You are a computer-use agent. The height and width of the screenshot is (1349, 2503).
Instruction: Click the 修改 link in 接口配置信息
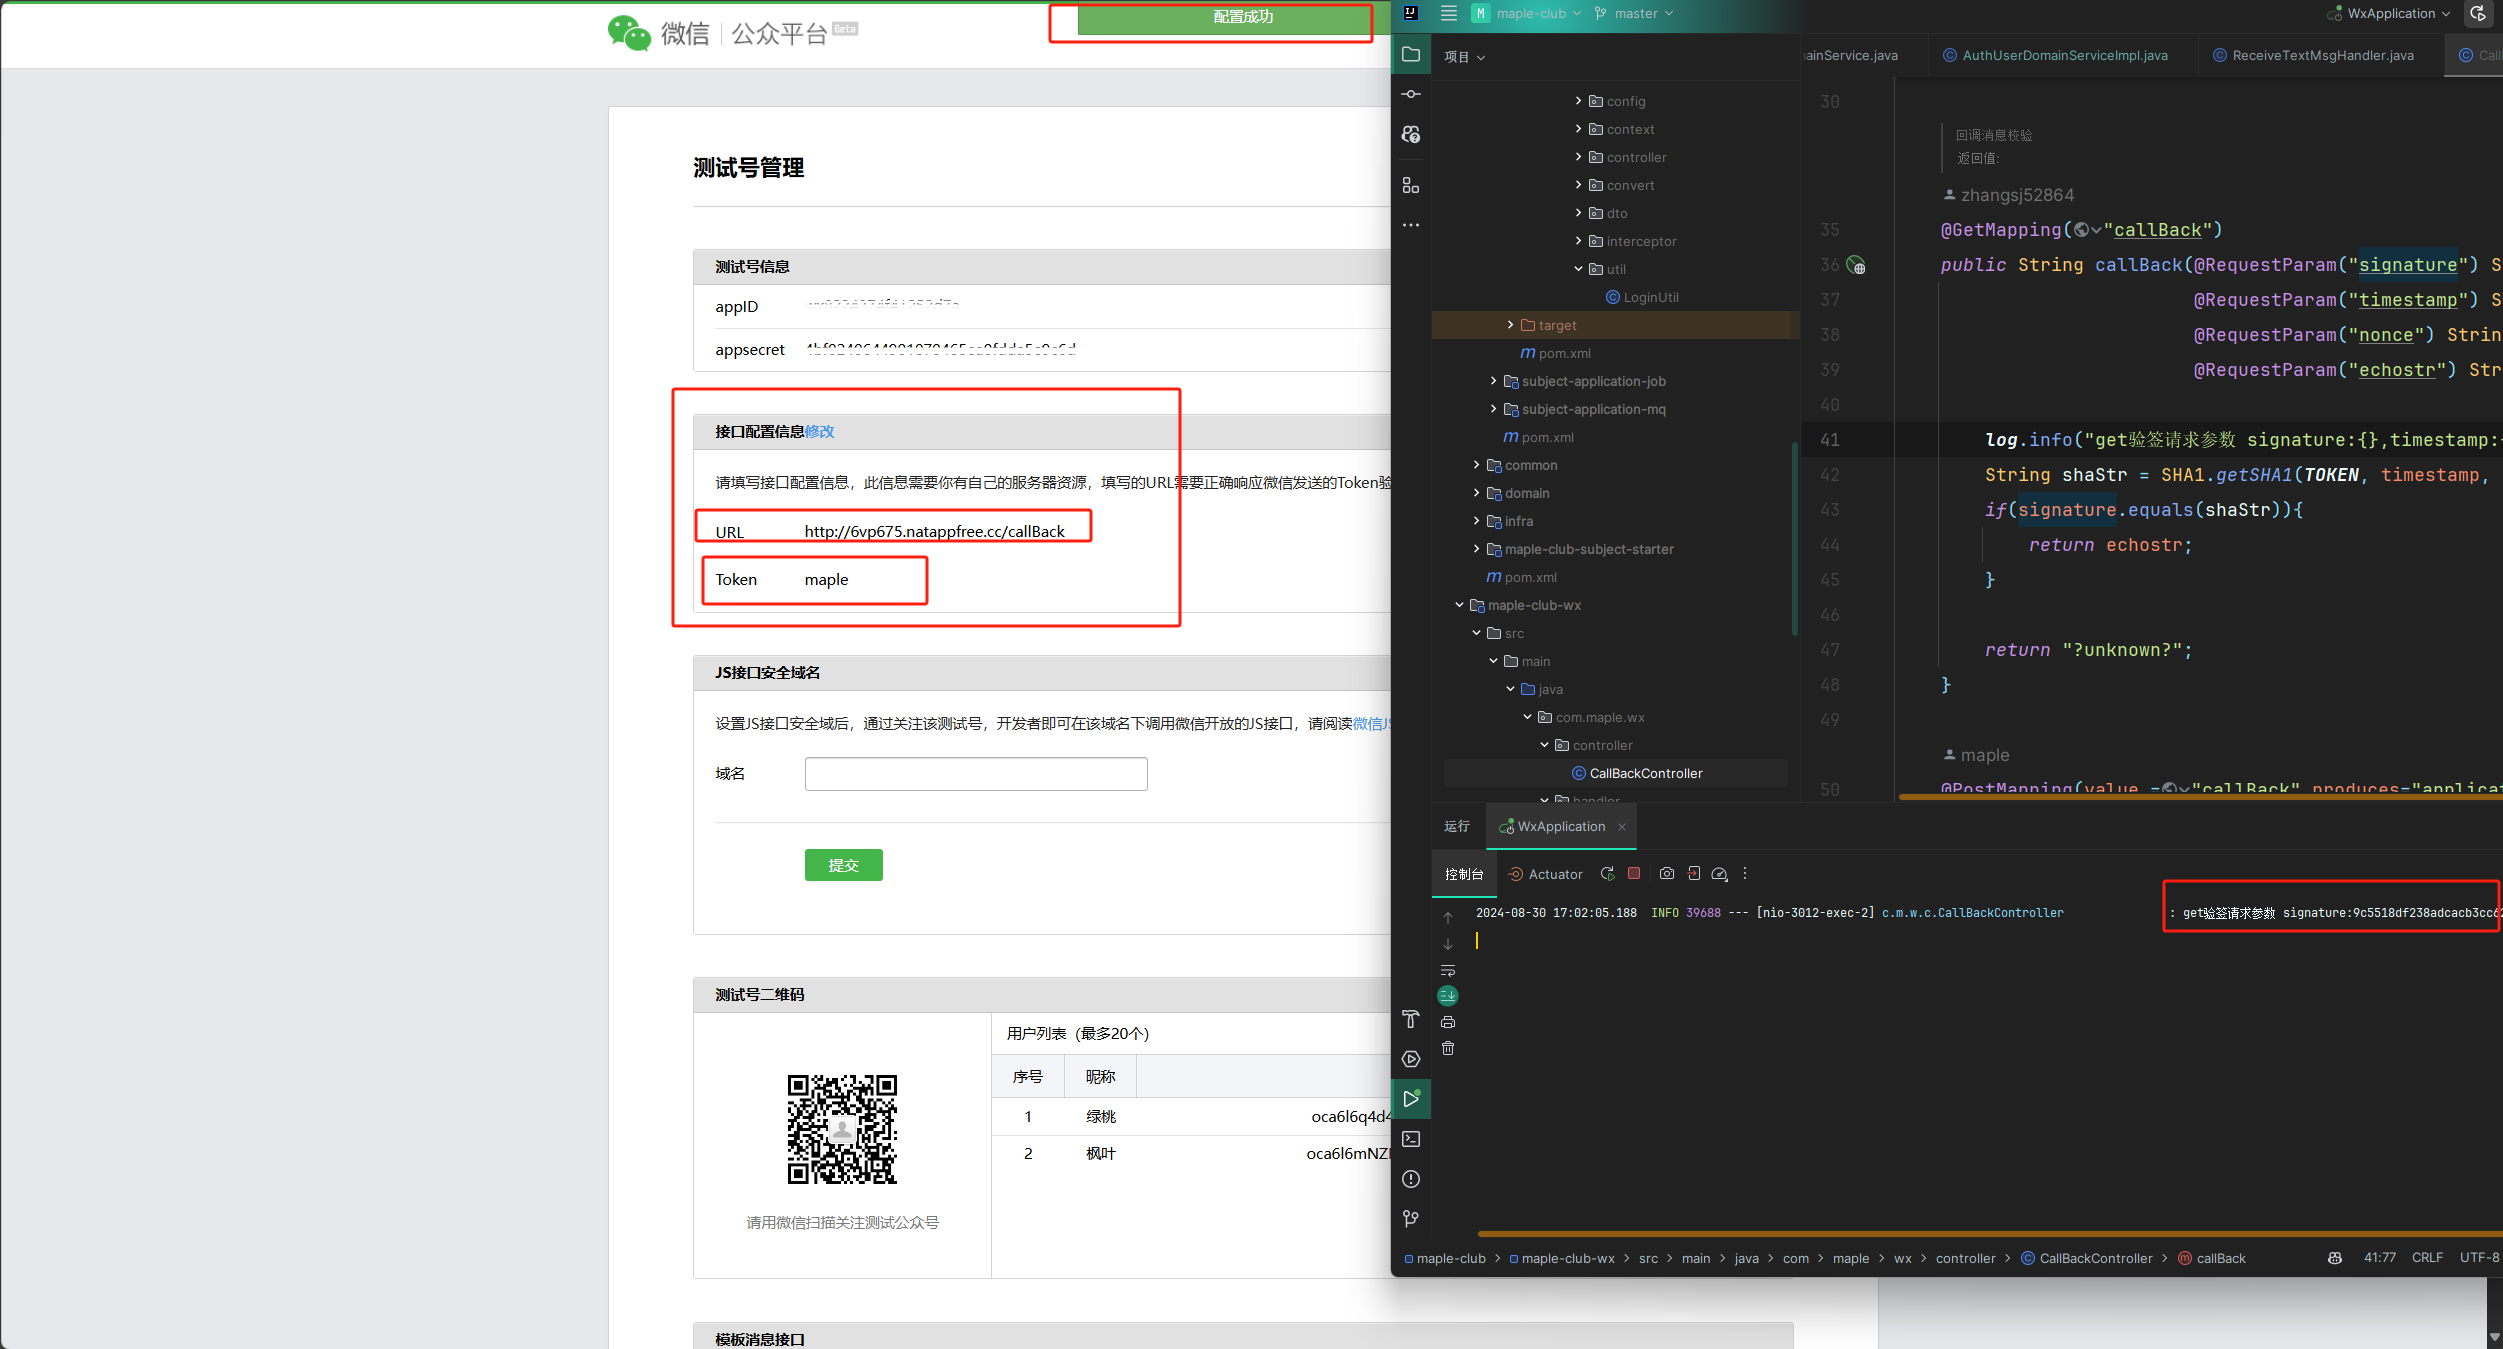819,431
